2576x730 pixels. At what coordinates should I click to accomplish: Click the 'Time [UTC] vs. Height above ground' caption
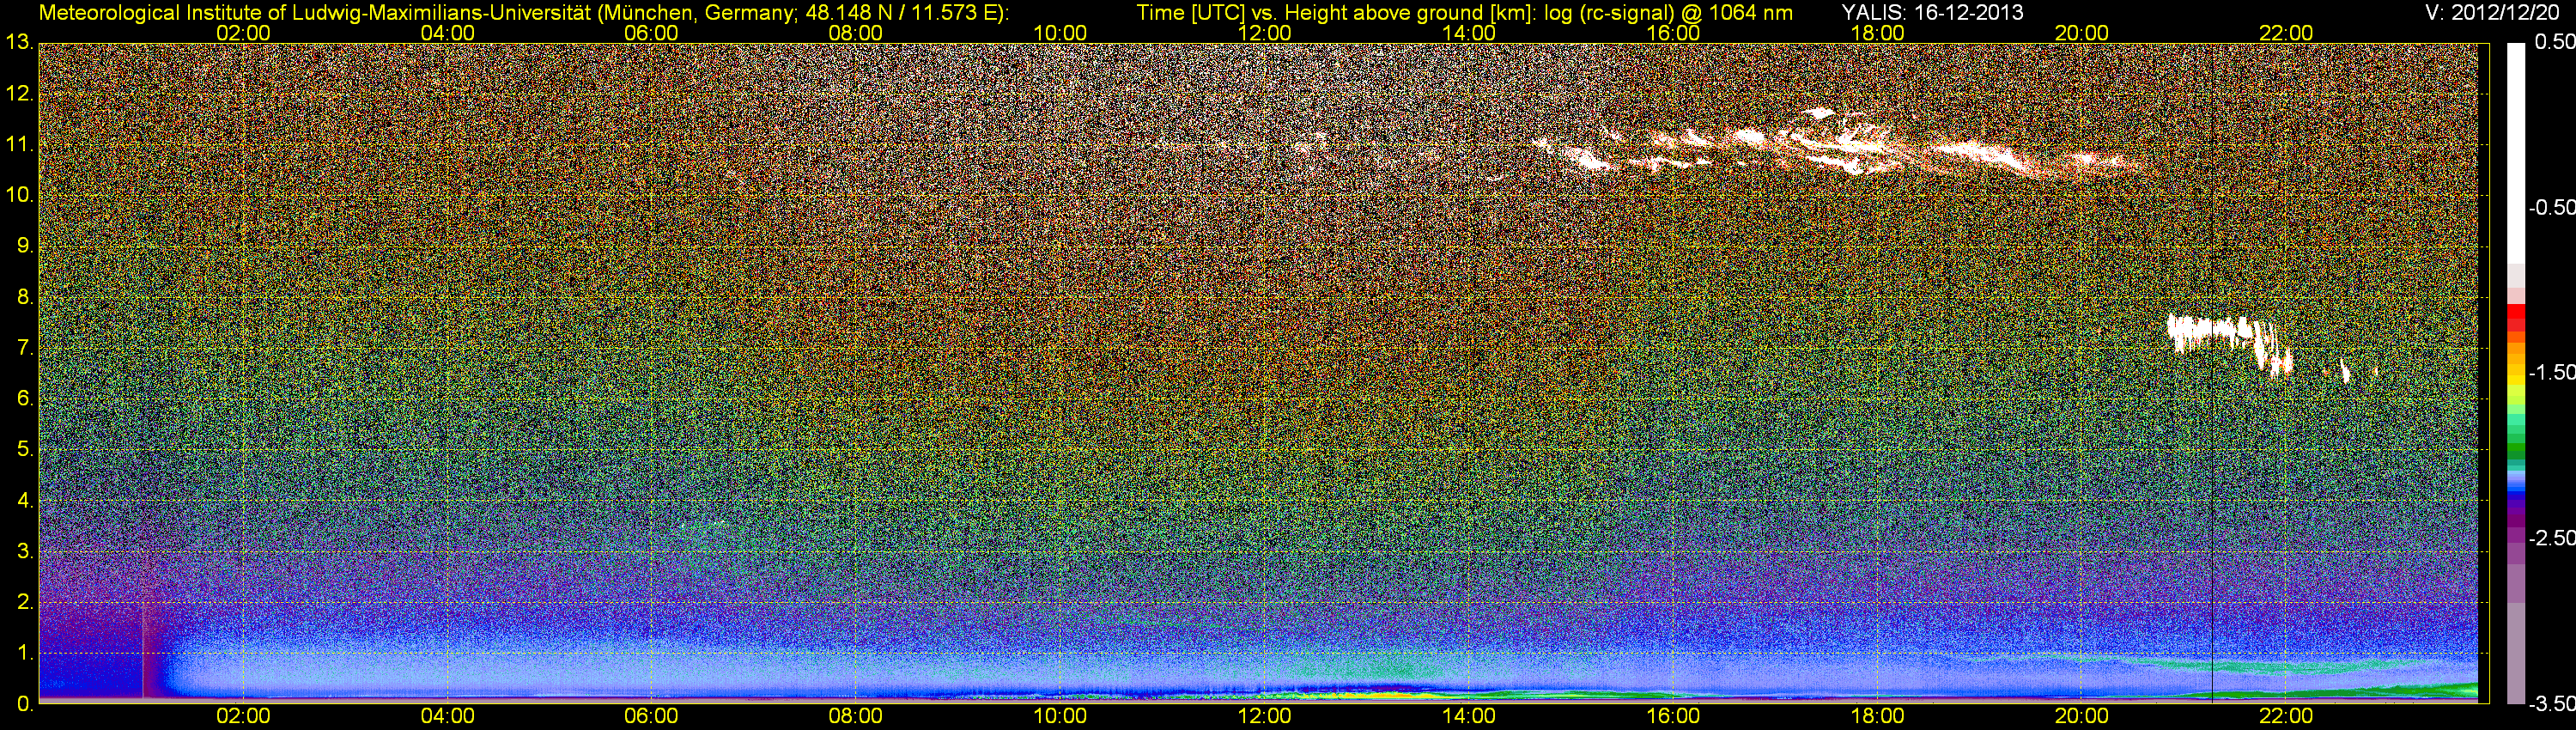[x=1464, y=13]
